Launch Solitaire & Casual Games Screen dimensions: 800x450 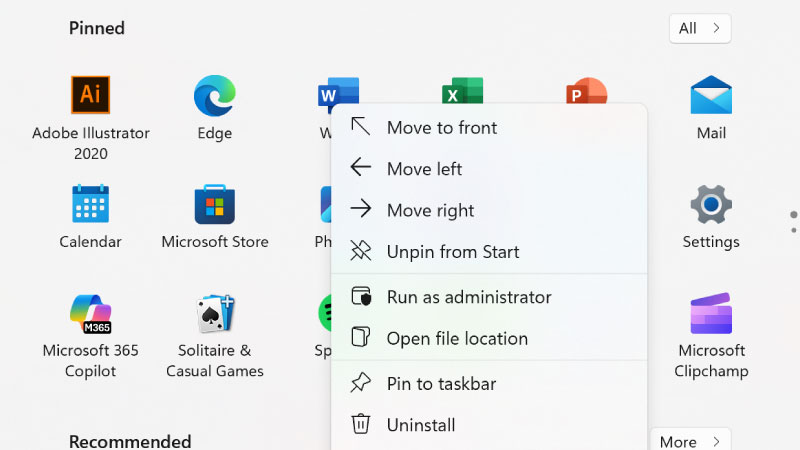(x=214, y=314)
